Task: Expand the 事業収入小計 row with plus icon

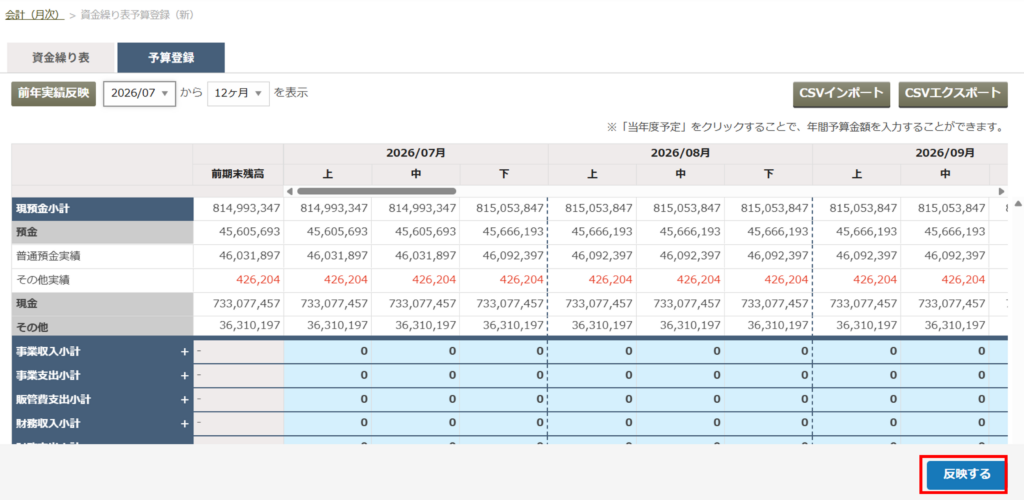Action: pos(185,352)
